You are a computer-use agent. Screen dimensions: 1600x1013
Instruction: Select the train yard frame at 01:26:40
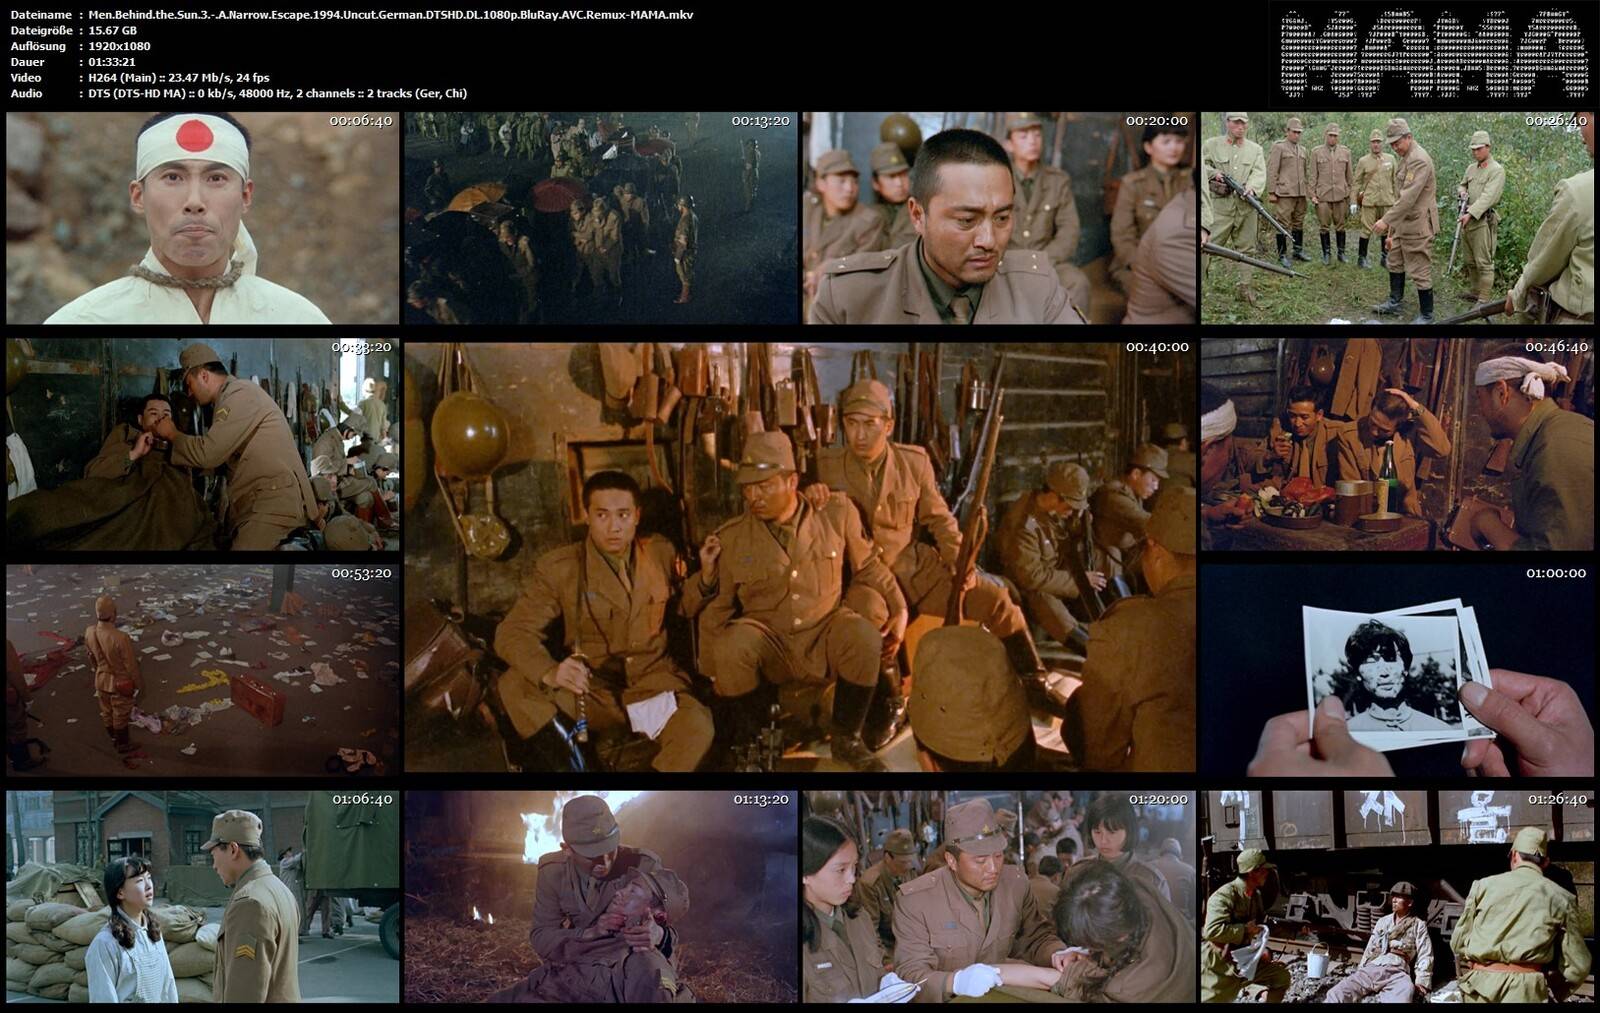[x=1397, y=897]
